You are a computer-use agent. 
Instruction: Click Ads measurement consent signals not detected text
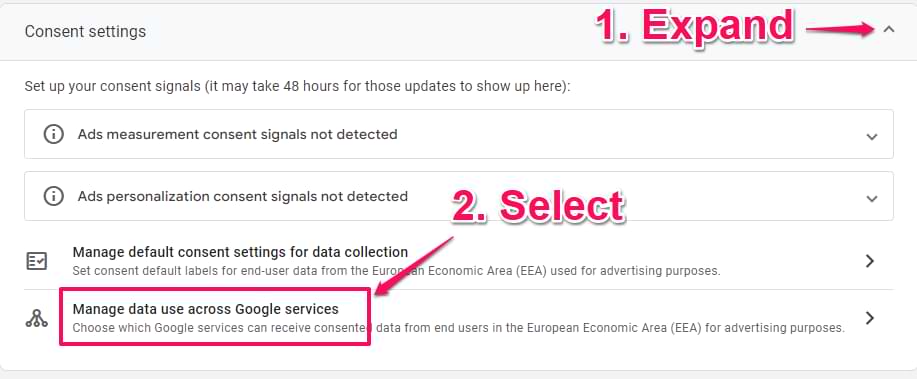(237, 135)
